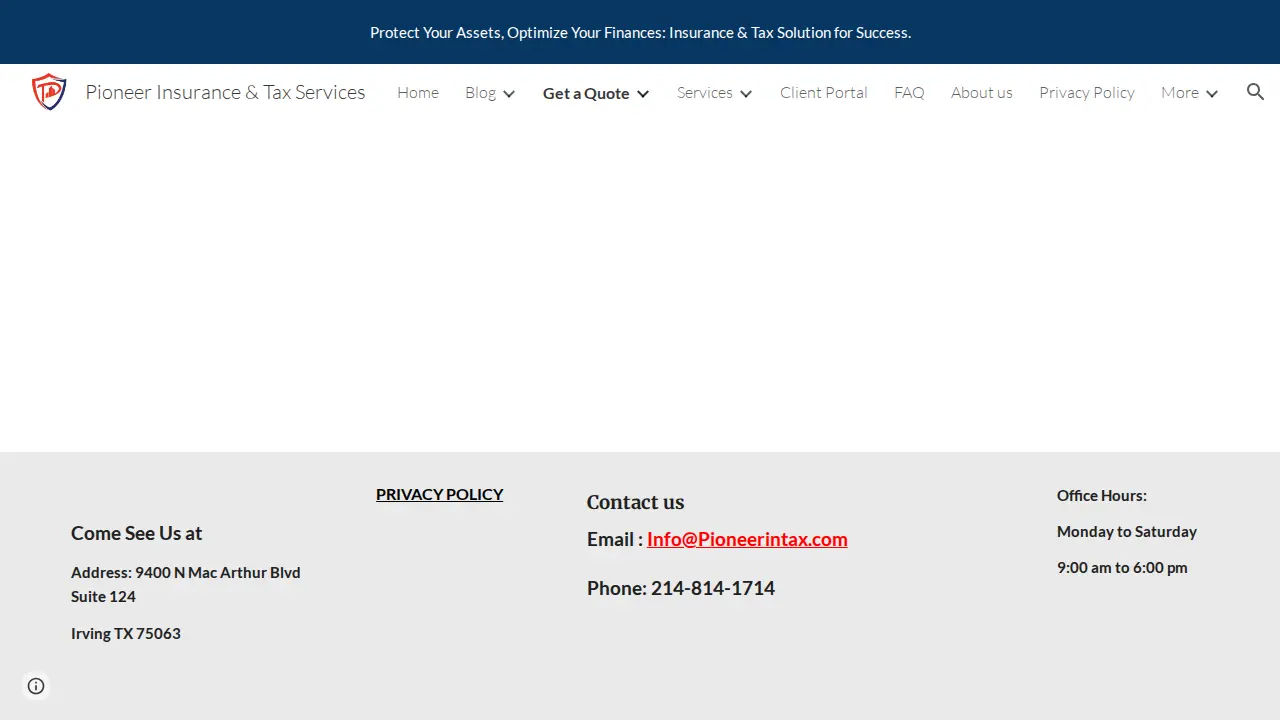The height and width of the screenshot is (720, 1280).
Task: Click the More nav label
Action: click(1180, 92)
